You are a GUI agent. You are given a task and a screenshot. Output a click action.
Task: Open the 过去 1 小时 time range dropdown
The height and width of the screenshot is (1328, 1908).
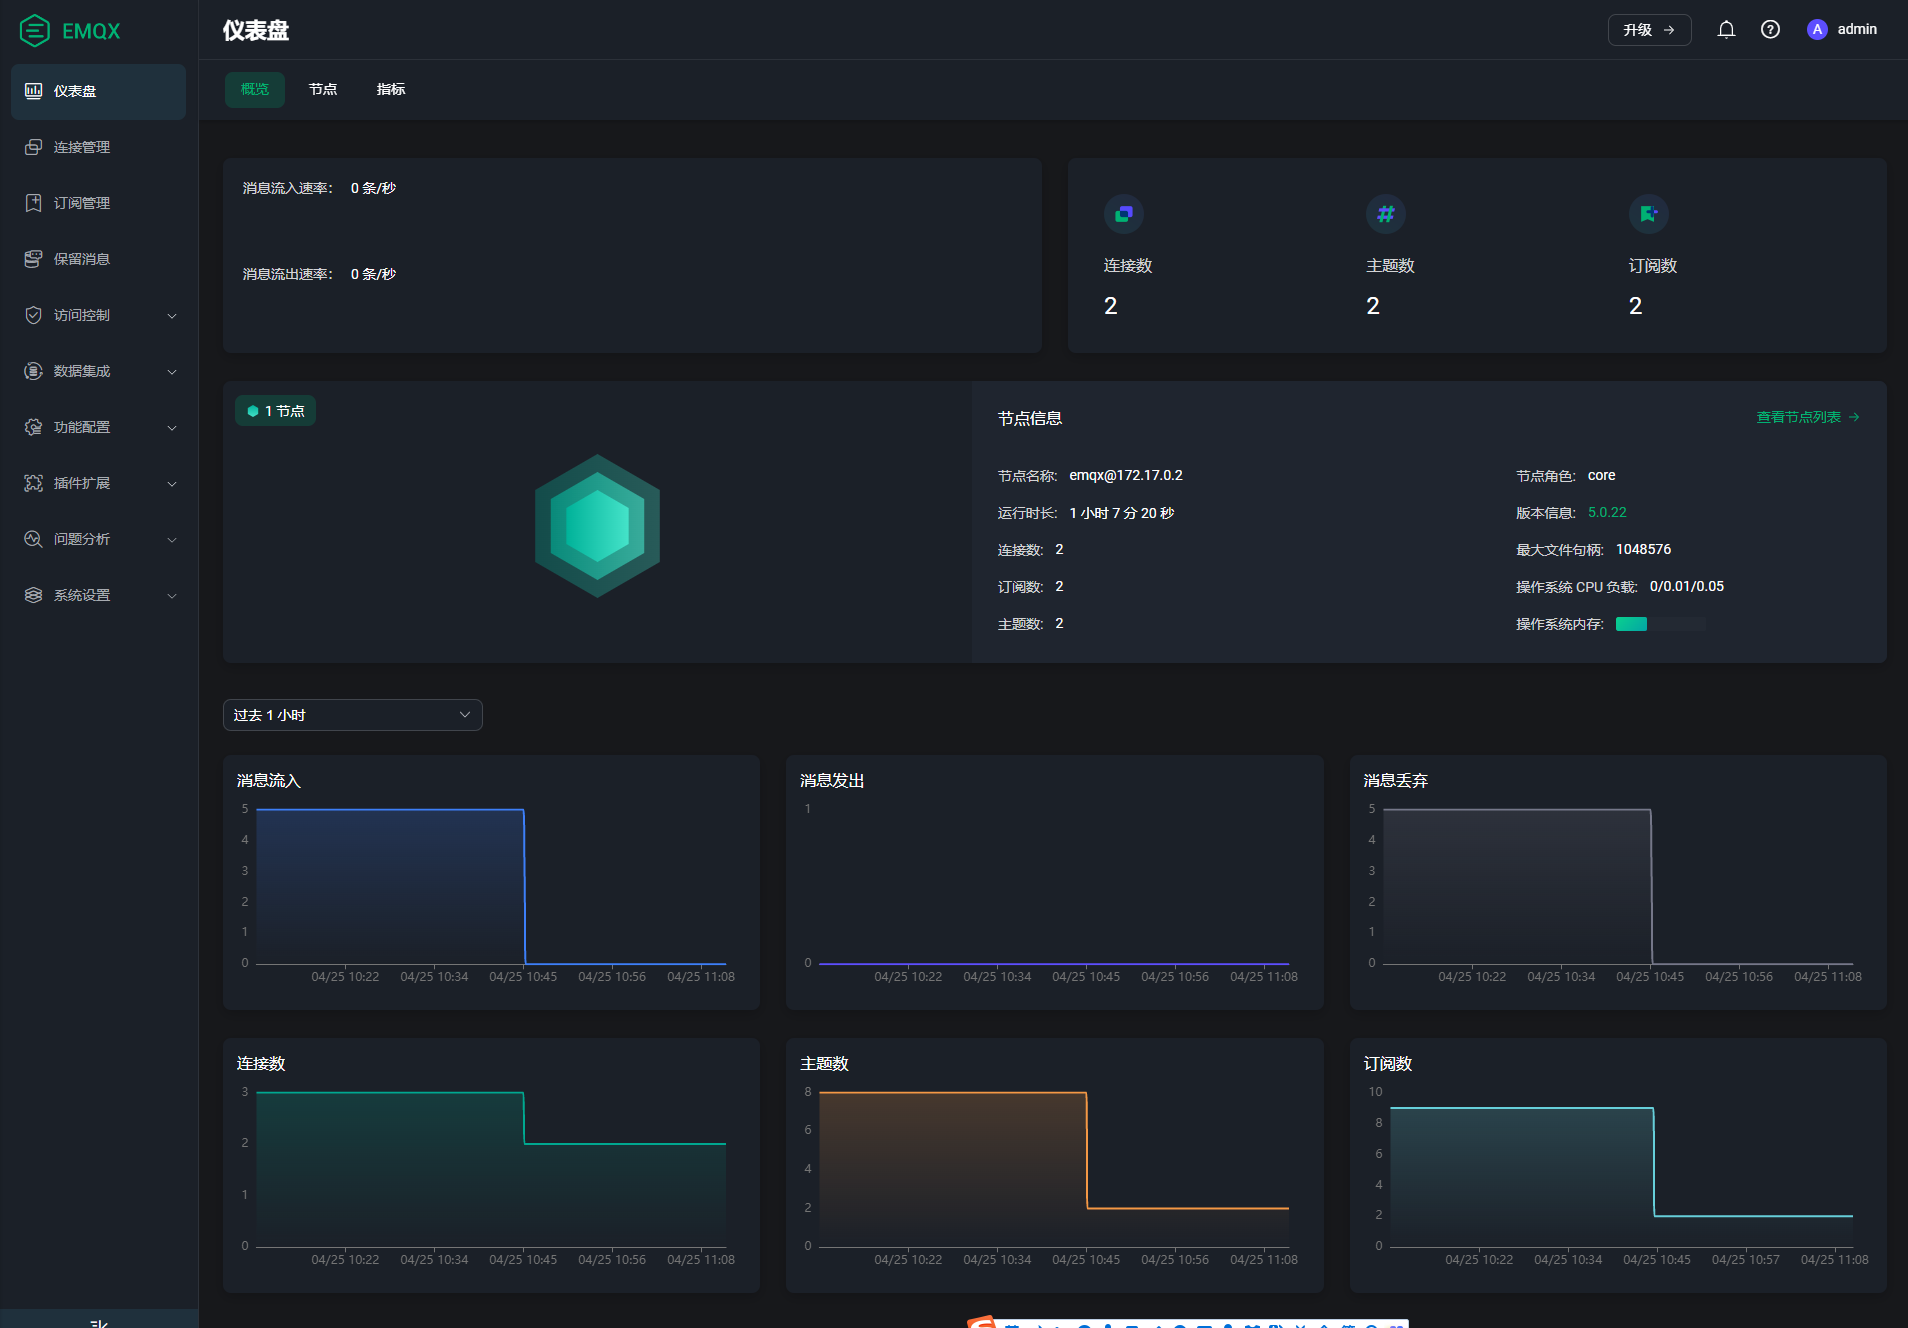coord(352,715)
